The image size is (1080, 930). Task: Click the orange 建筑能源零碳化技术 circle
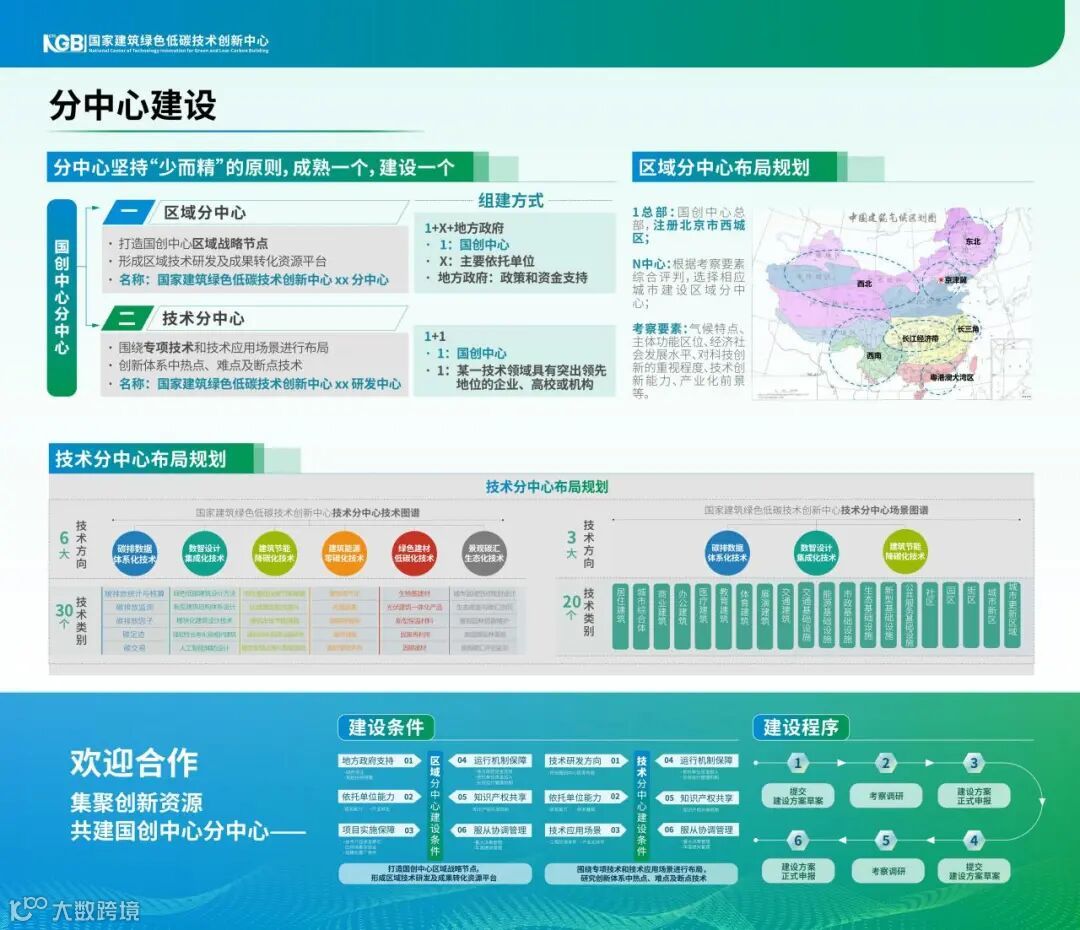point(344,553)
